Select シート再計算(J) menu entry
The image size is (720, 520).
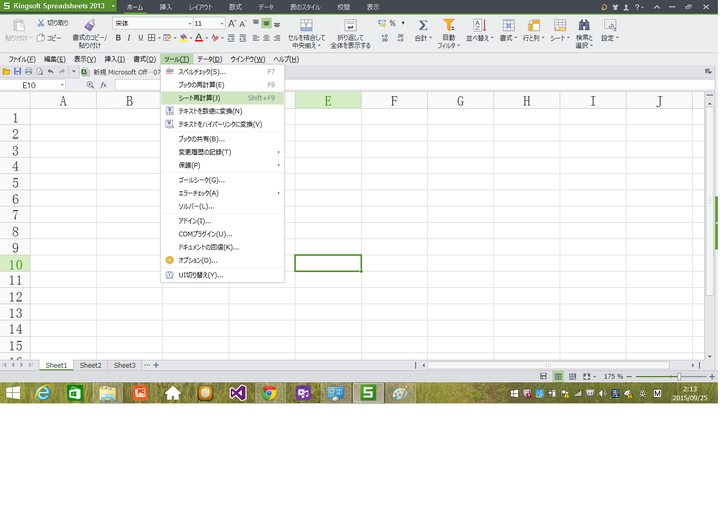[223, 98]
